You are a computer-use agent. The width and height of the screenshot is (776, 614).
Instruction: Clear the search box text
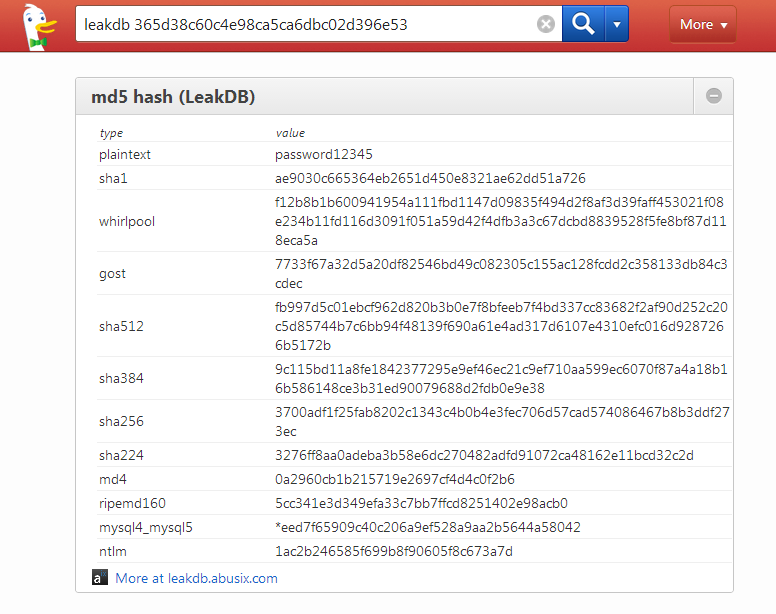545,24
